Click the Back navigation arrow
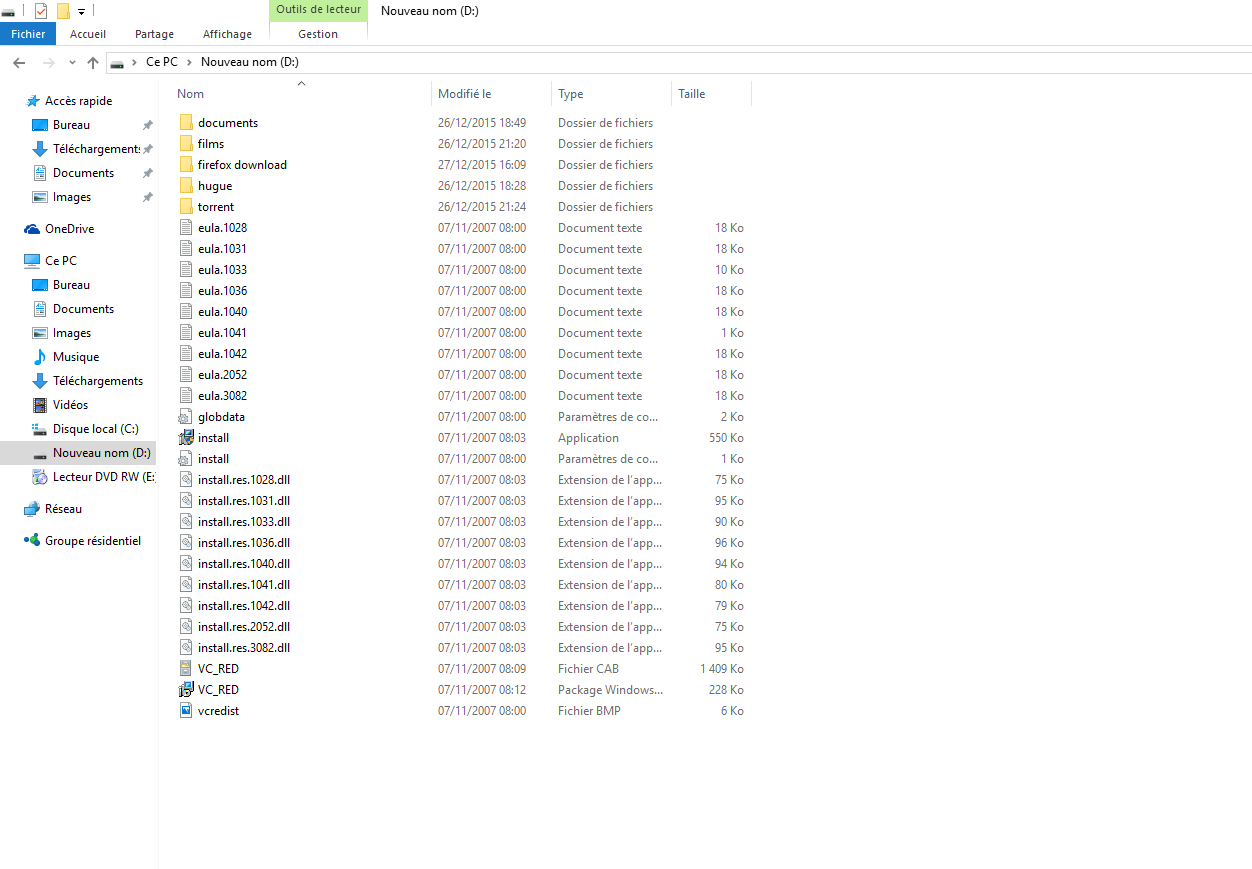 (19, 62)
